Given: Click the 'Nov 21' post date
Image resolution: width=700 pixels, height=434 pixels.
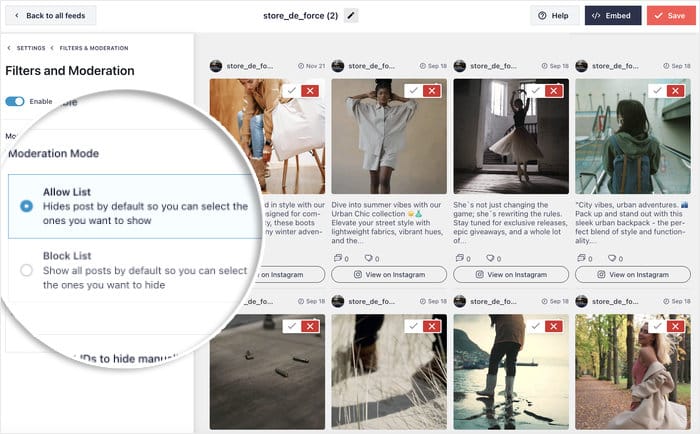Looking at the screenshot, I should click(x=312, y=66).
